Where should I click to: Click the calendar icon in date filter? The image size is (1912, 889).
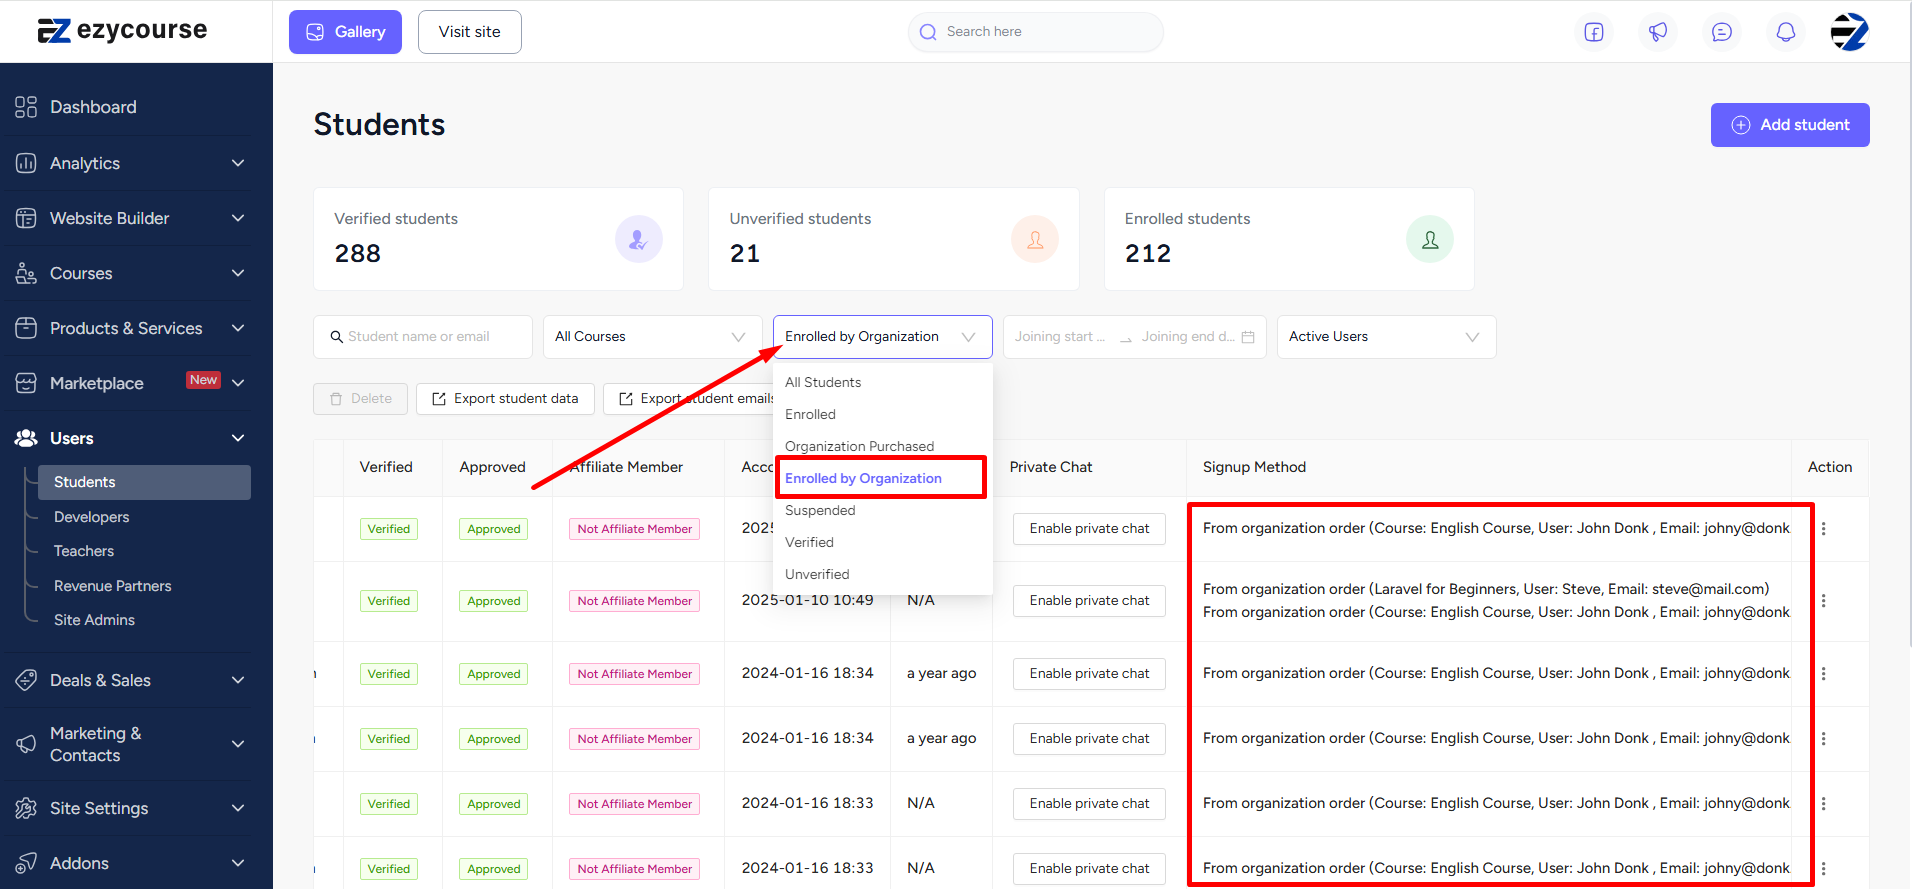click(x=1248, y=337)
